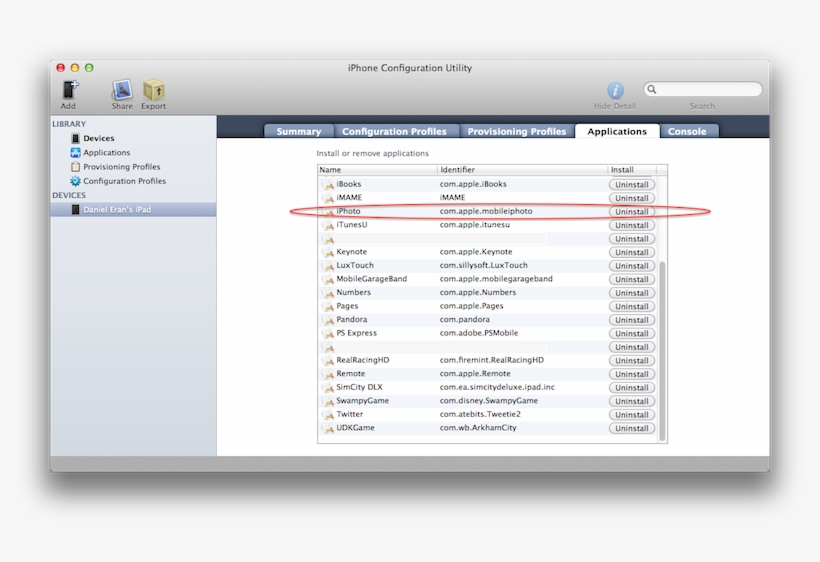Click the iPad device icon in sidebar
This screenshot has height=562, width=820.
[75, 210]
